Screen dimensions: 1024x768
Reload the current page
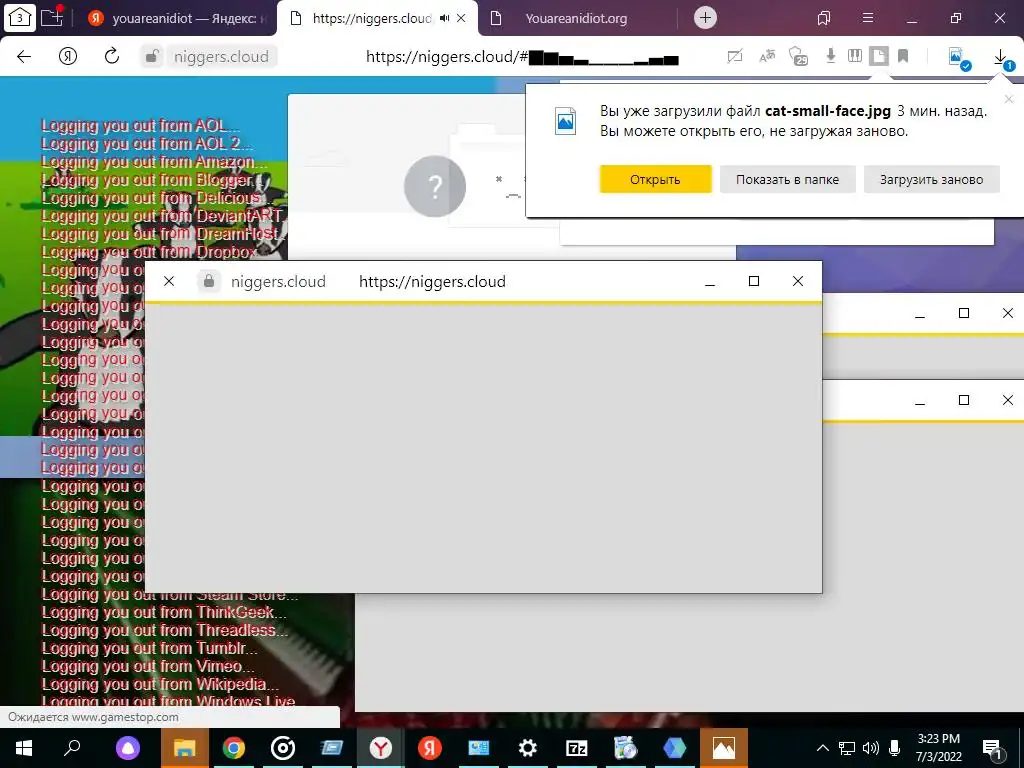point(112,56)
